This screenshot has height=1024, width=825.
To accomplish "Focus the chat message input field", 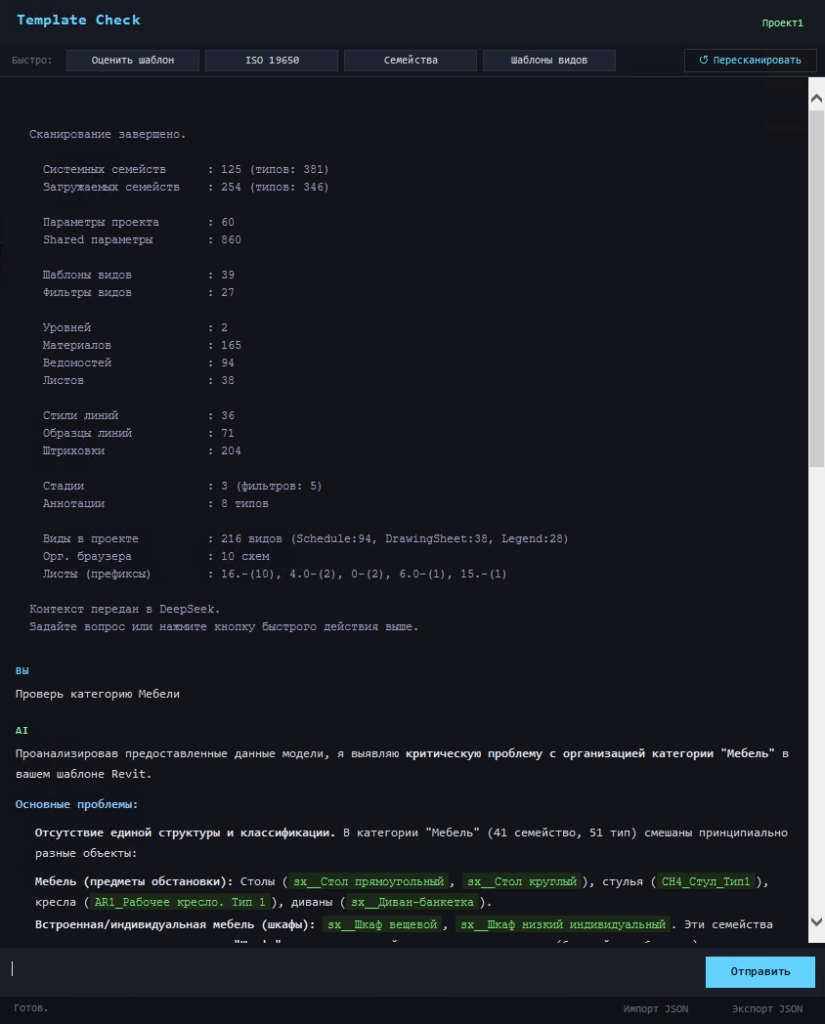I will tap(350, 970).
